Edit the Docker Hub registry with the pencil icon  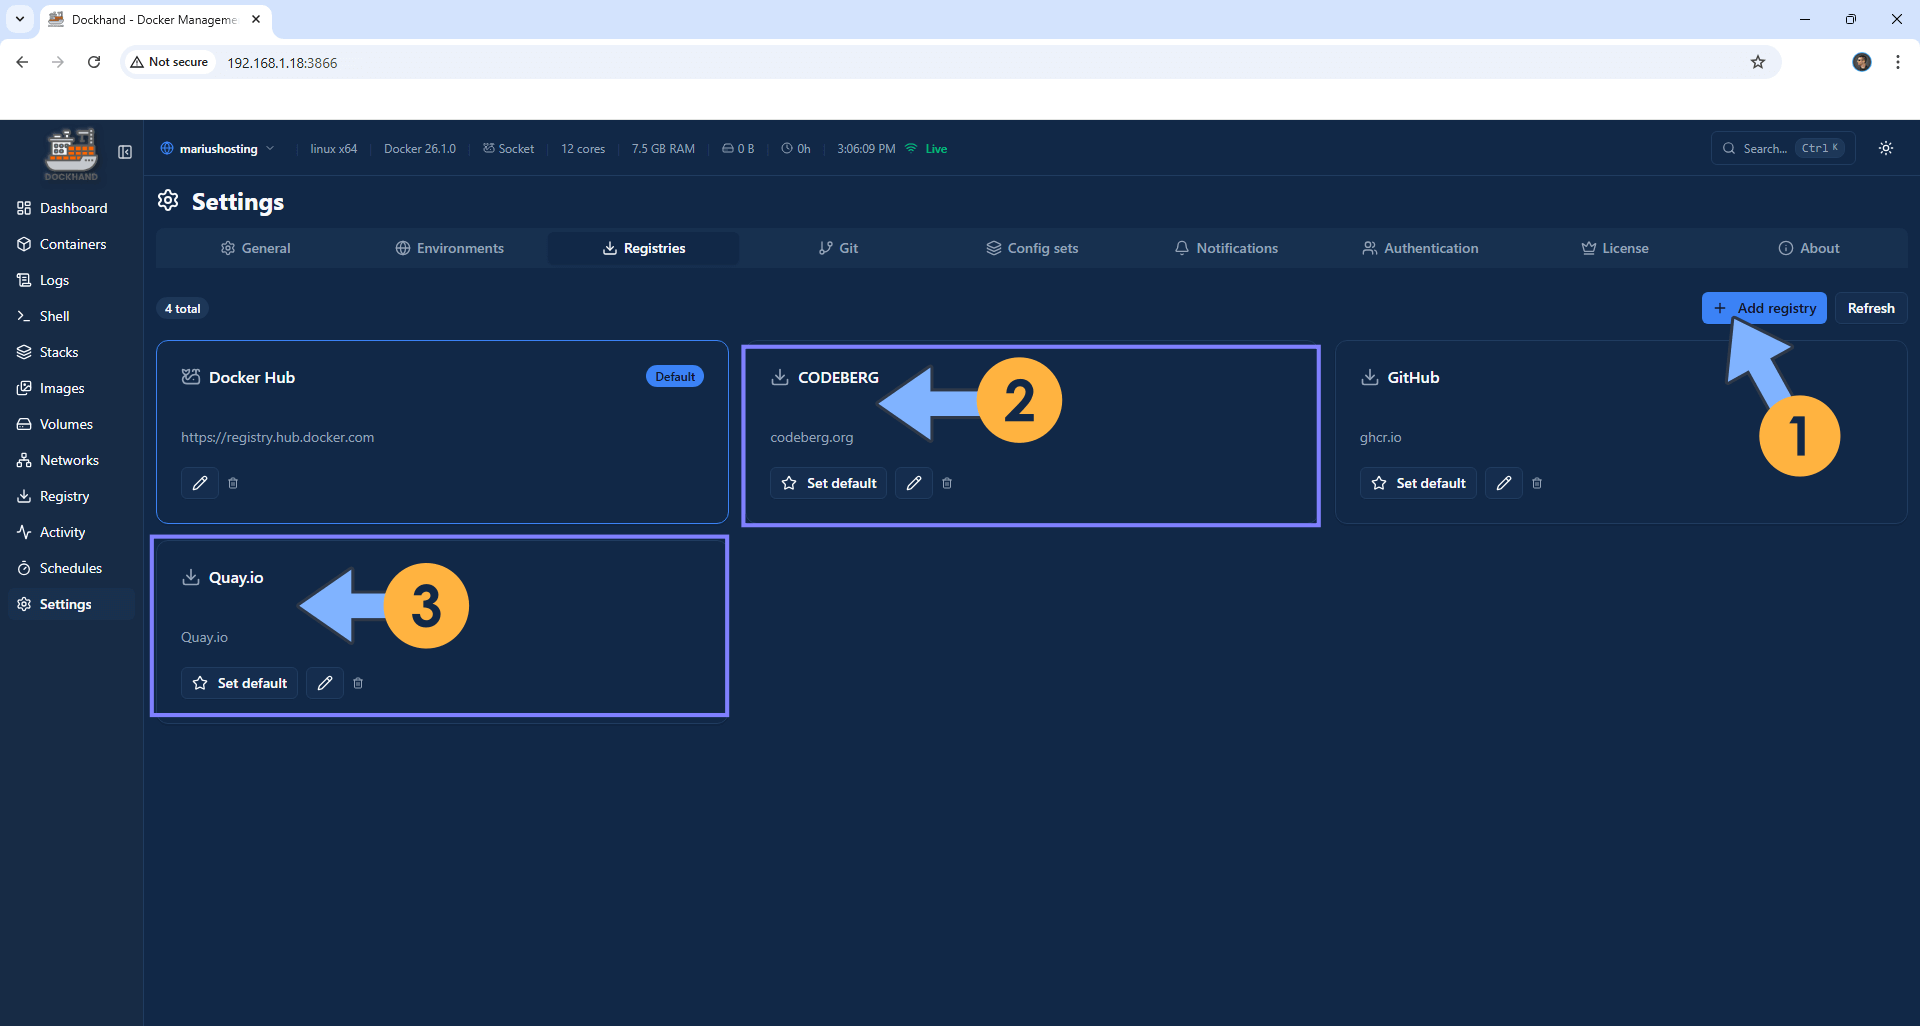pos(199,482)
